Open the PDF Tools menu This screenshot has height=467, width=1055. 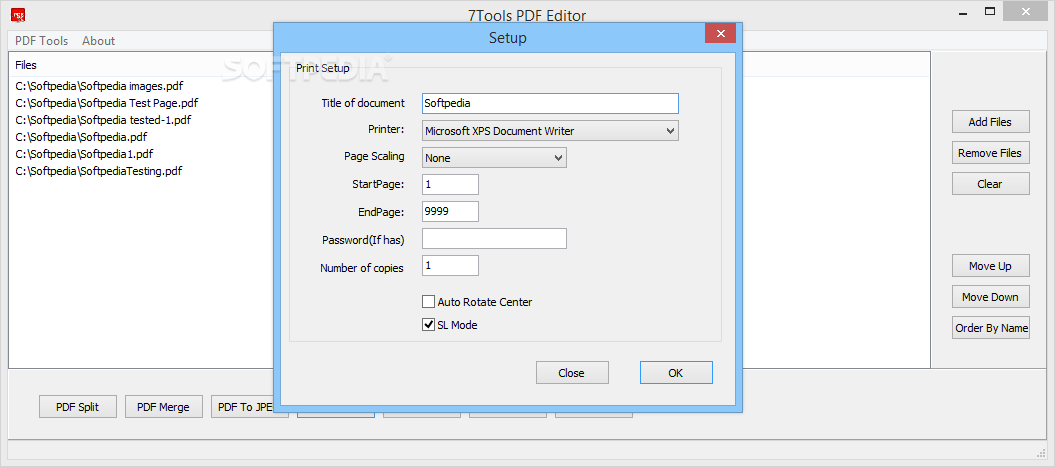42,41
